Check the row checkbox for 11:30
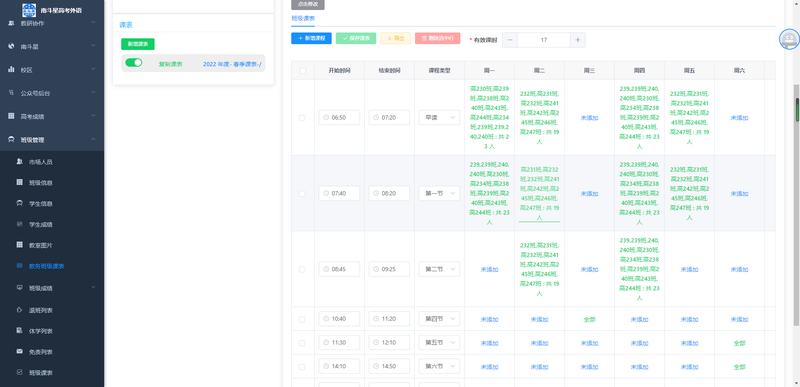Image resolution: width=800 pixels, height=387 pixels. [302, 343]
